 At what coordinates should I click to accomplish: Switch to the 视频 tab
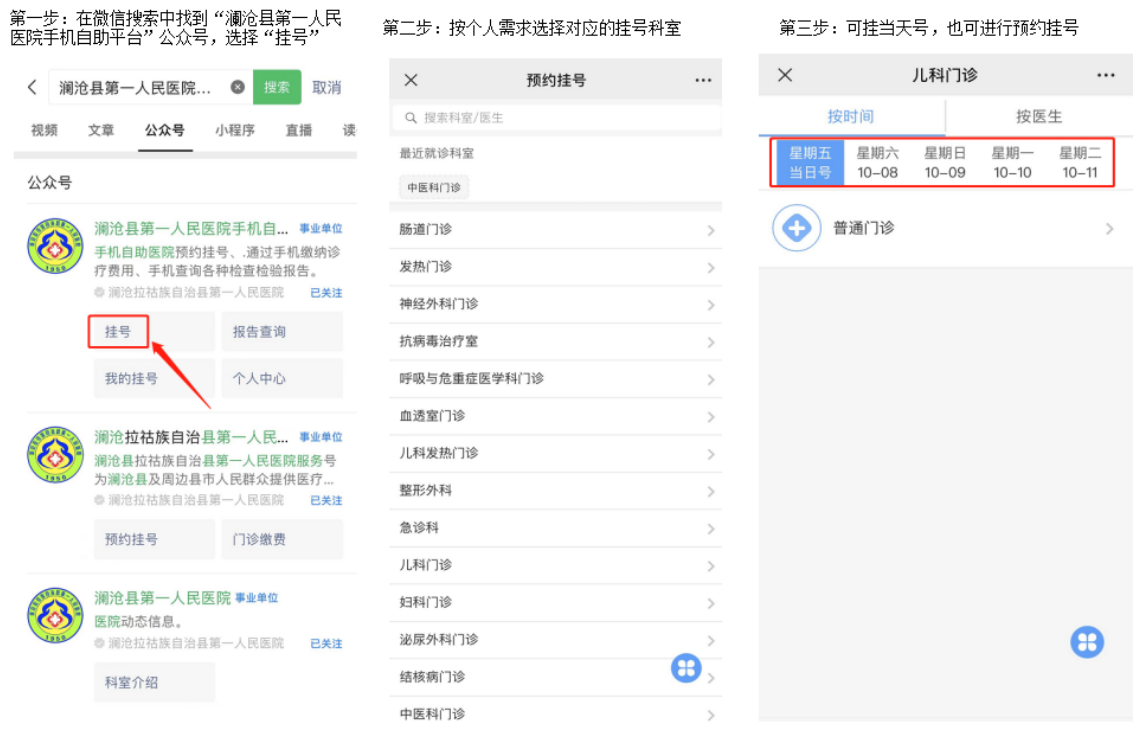[44, 130]
